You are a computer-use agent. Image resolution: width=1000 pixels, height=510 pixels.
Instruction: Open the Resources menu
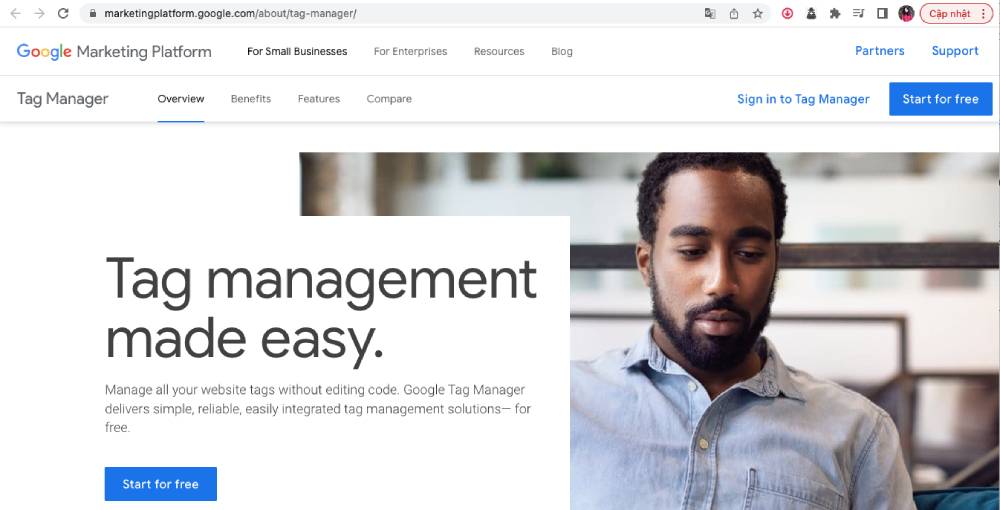tap(499, 52)
